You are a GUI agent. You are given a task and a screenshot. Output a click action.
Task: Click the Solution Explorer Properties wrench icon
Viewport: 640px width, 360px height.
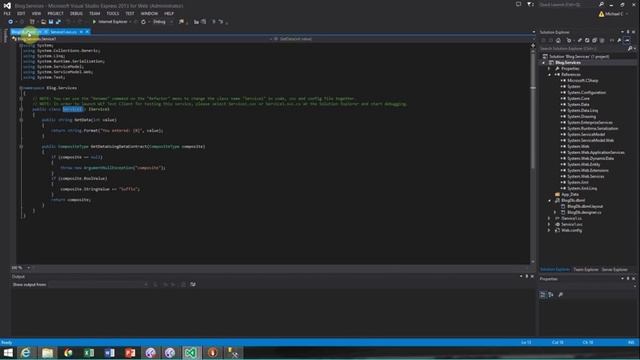point(619,40)
